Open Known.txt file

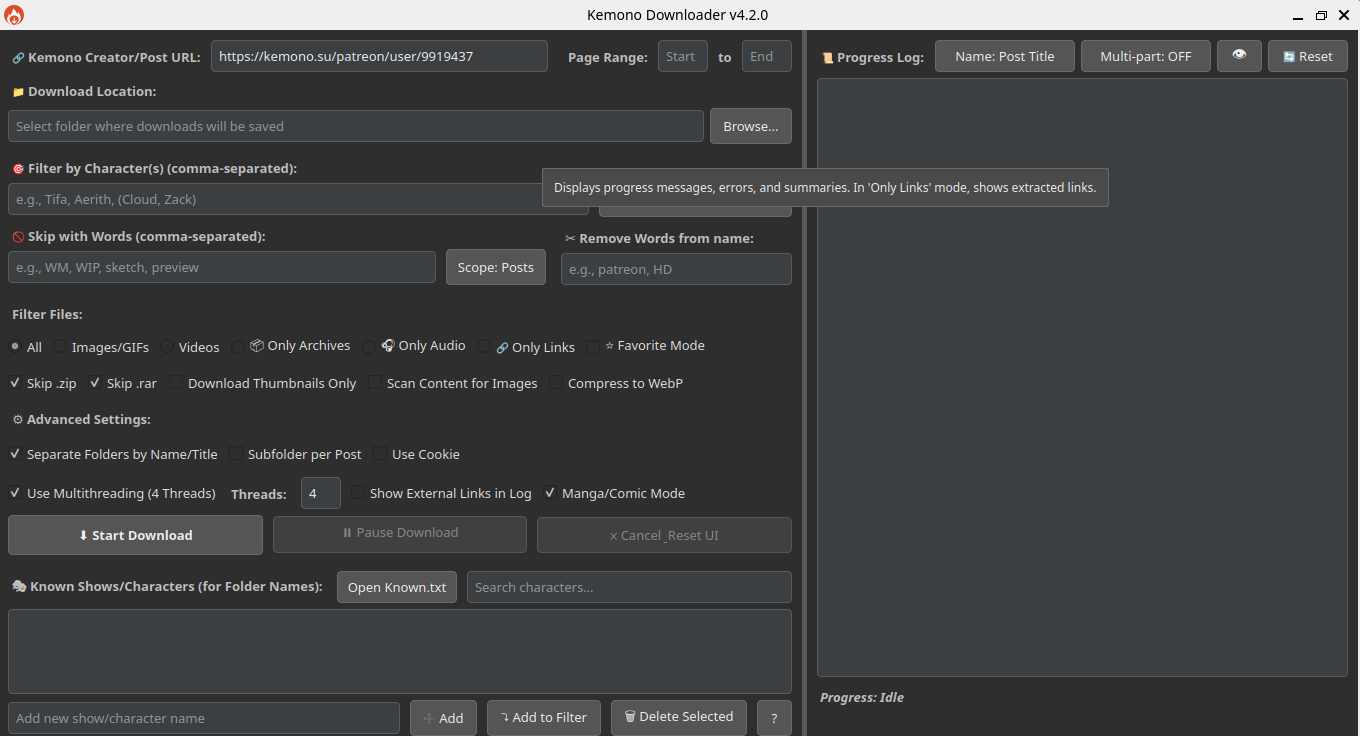pyautogui.click(x=397, y=587)
